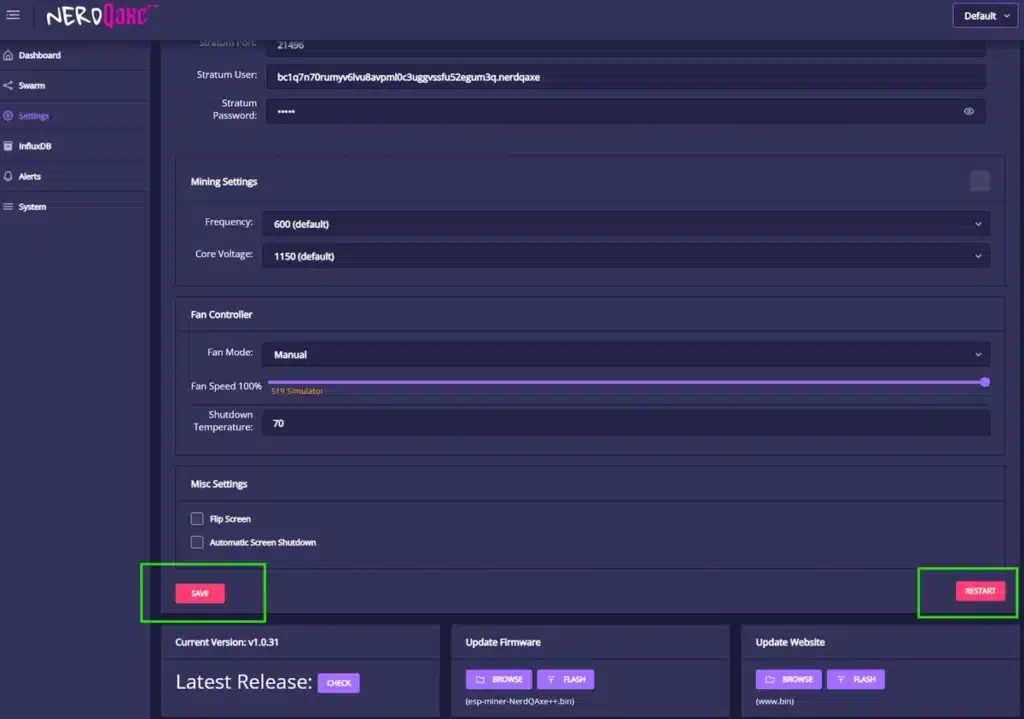The width and height of the screenshot is (1024, 719).
Task: Enable the Flip Screen checkbox
Action: click(x=197, y=519)
